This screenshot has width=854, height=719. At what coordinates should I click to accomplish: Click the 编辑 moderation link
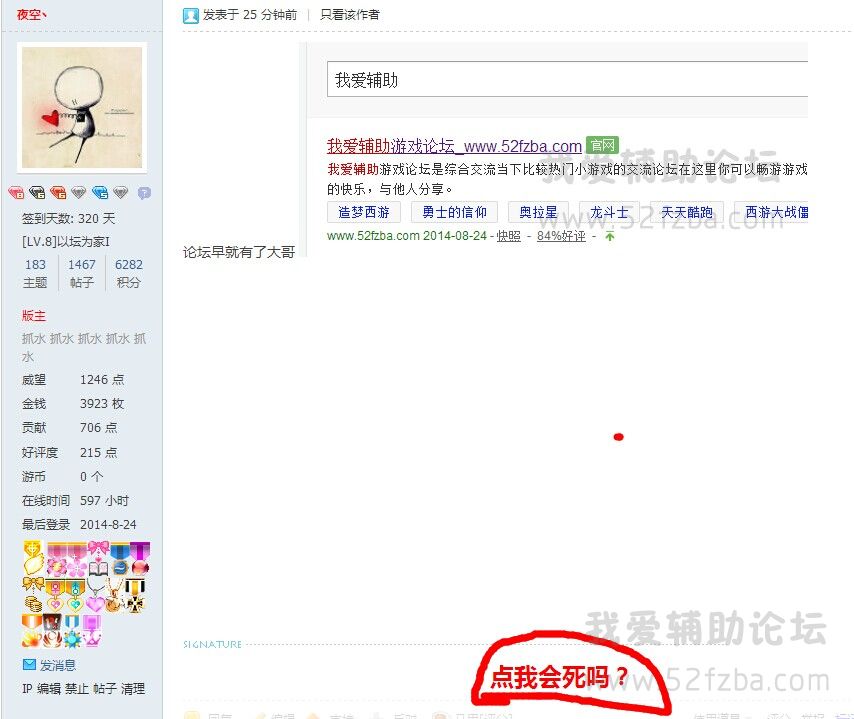point(49,689)
